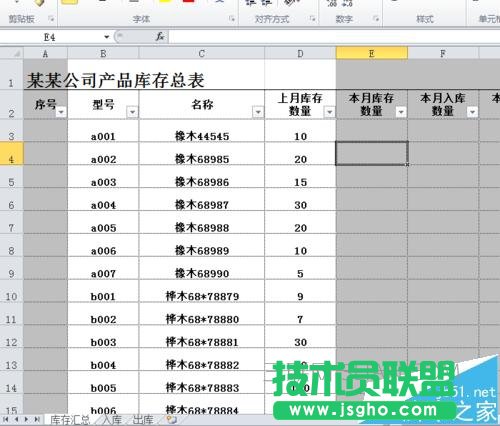The width and height of the screenshot is (500, 426).
Task: Click into the formula bar
Action: tap(334, 37)
